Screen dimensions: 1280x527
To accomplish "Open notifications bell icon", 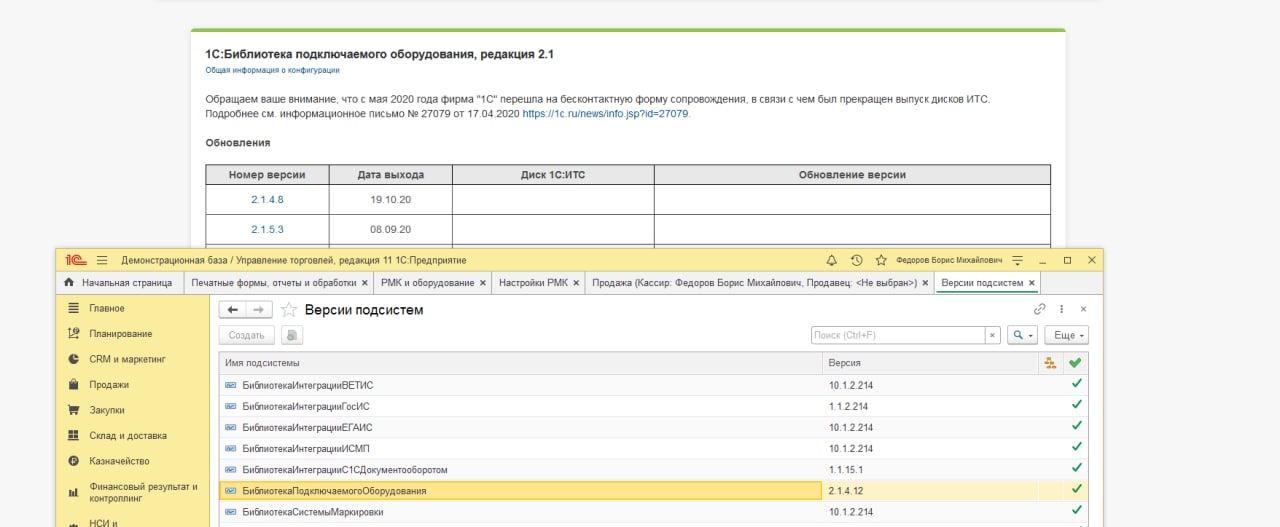I will coord(831,259).
